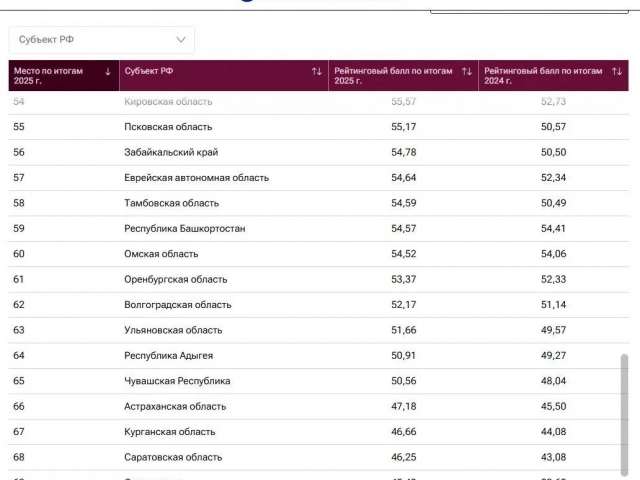Screen dimensions: 640x480
Task: Sort by Рейтинговый балл 2024 arrows
Action: coord(617,72)
